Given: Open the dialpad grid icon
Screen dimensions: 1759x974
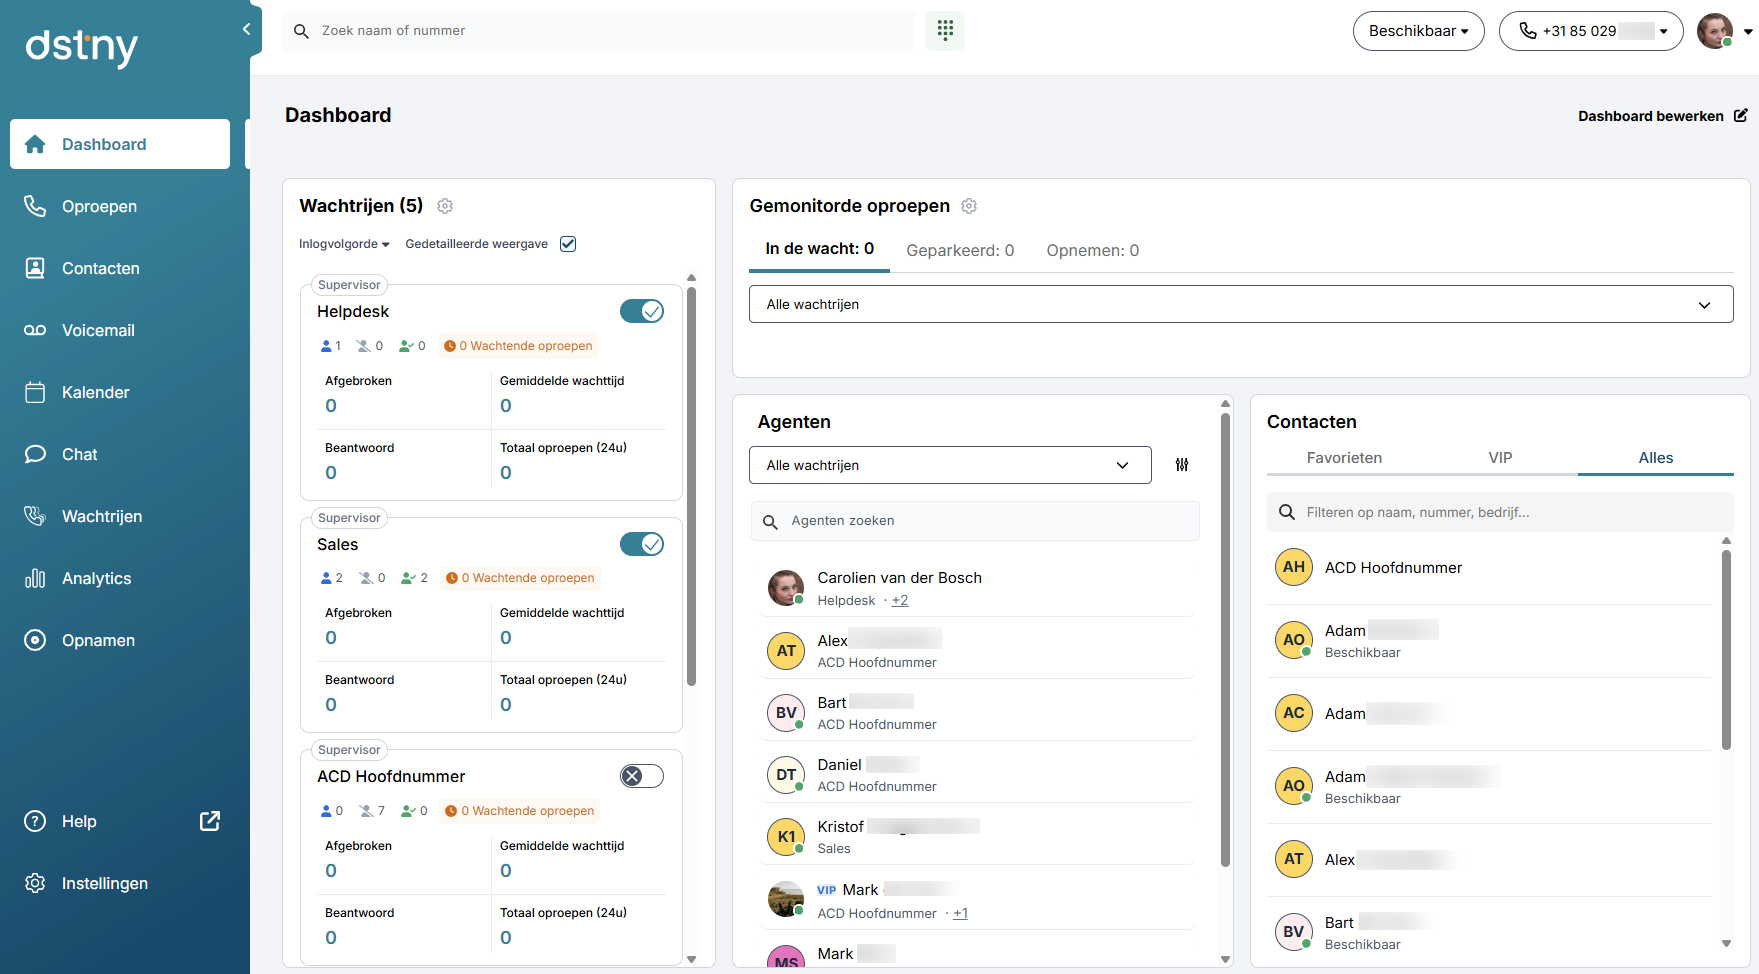Looking at the screenshot, I should pos(944,31).
